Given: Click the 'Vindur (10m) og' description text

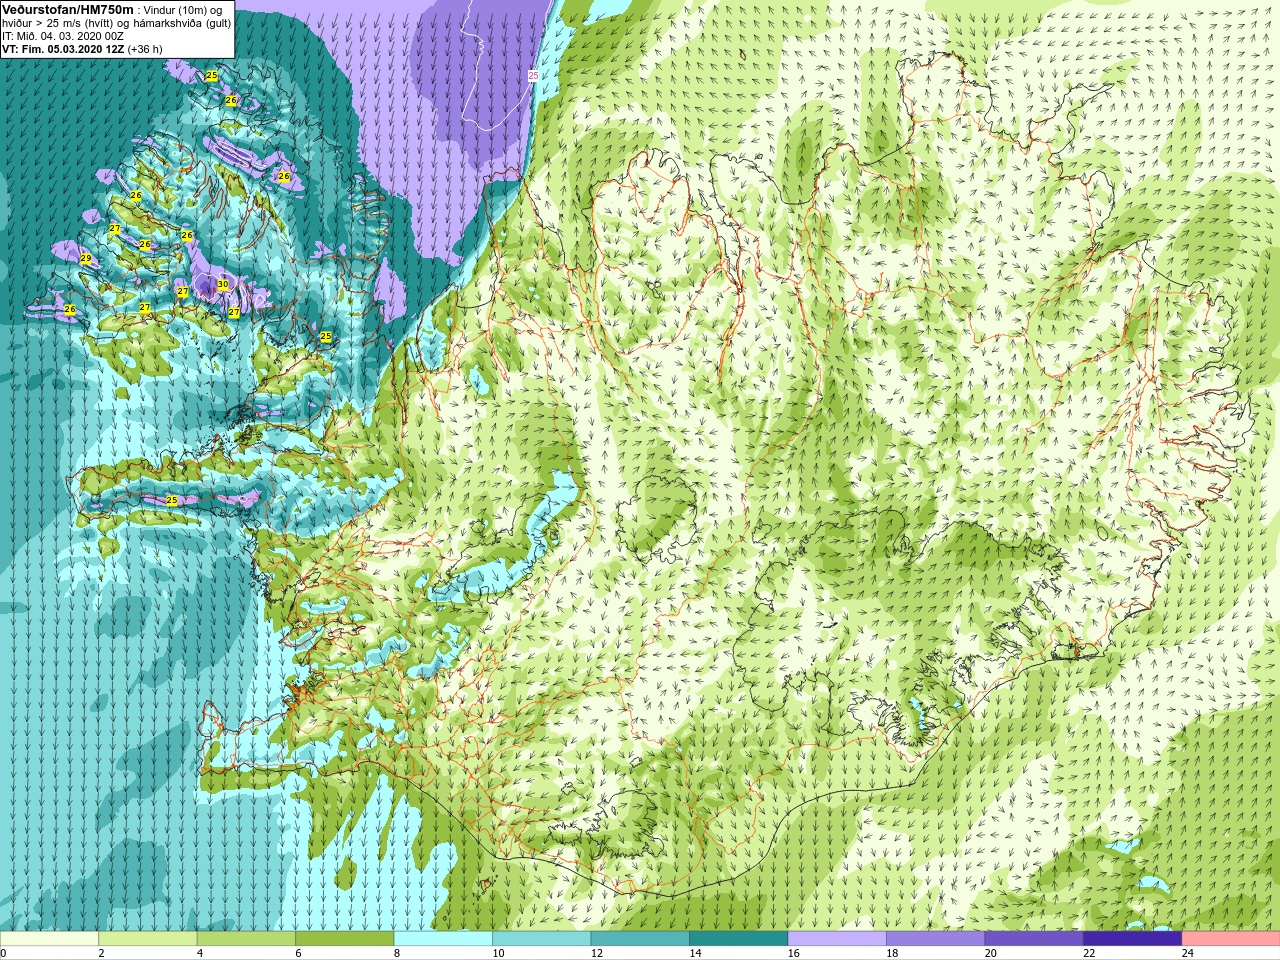Looking at the screenshot, I should (x=183, y=10).
